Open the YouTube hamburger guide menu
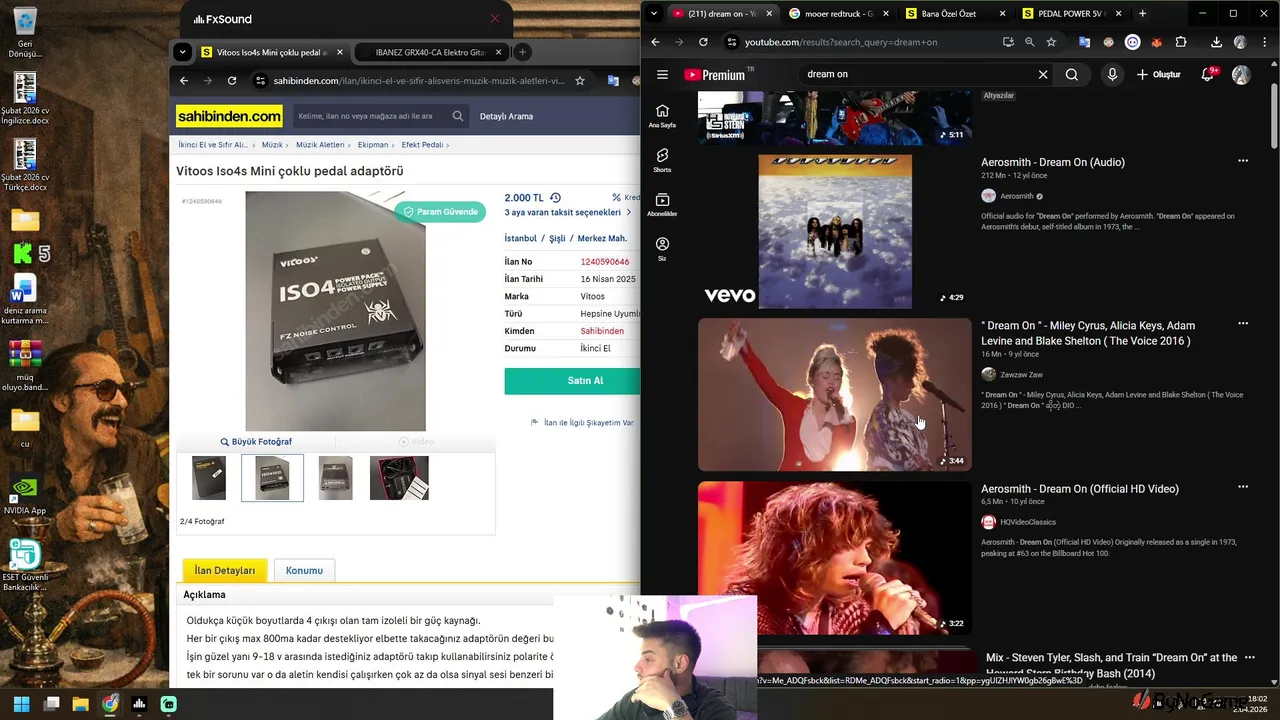 [662, 74]
